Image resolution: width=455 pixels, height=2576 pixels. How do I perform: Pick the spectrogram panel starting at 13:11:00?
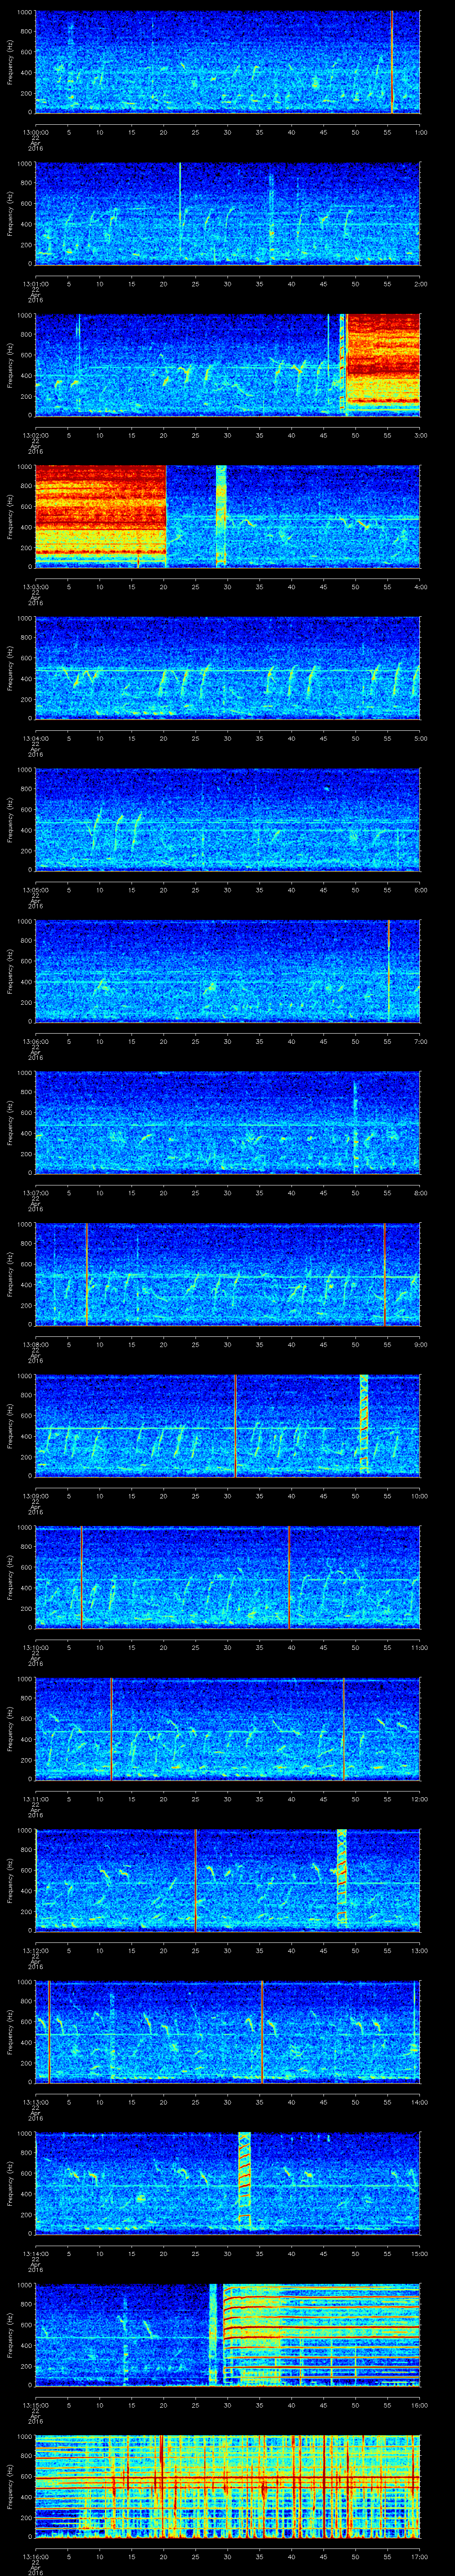point(228,1729)
